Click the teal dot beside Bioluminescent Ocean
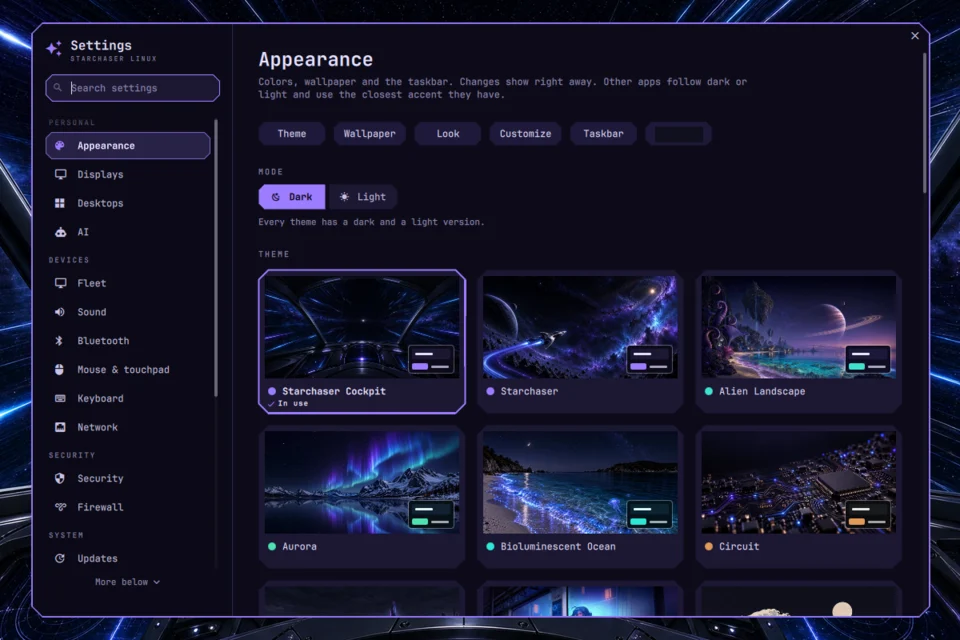The image size is (960, 640). point(490,546)
